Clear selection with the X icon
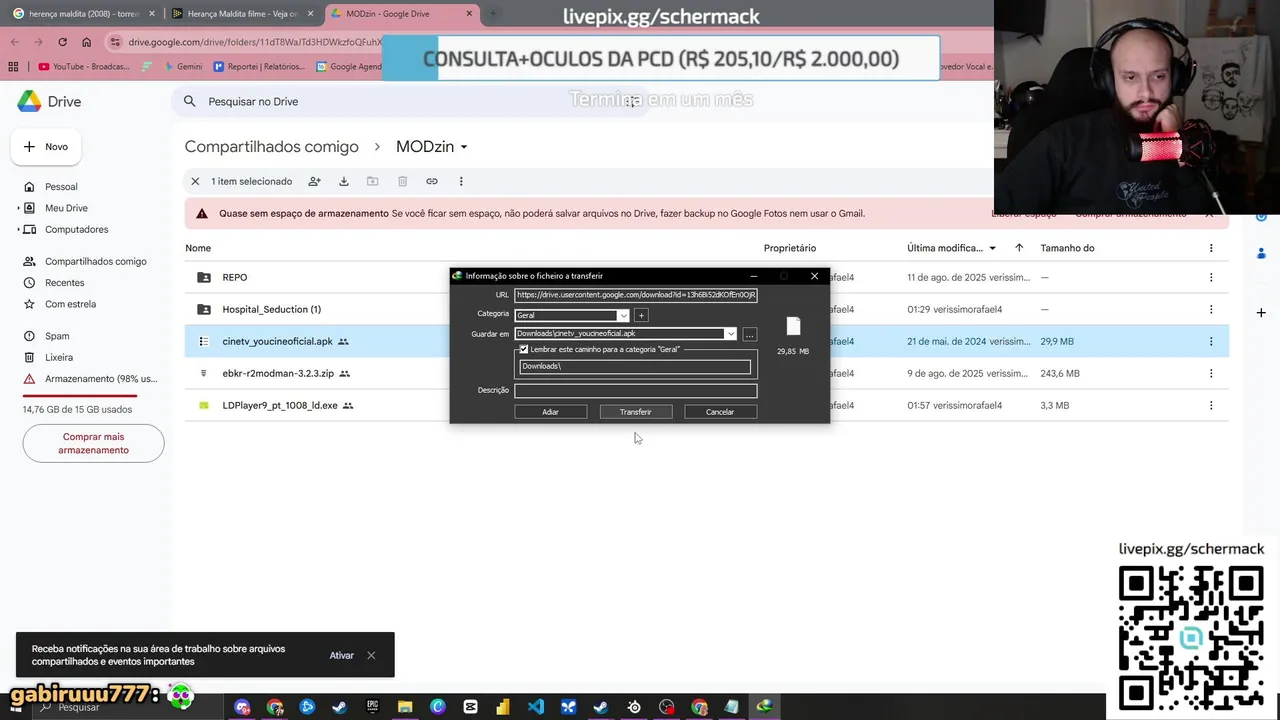The image size is (1280, 720). (x=195, y=181)
